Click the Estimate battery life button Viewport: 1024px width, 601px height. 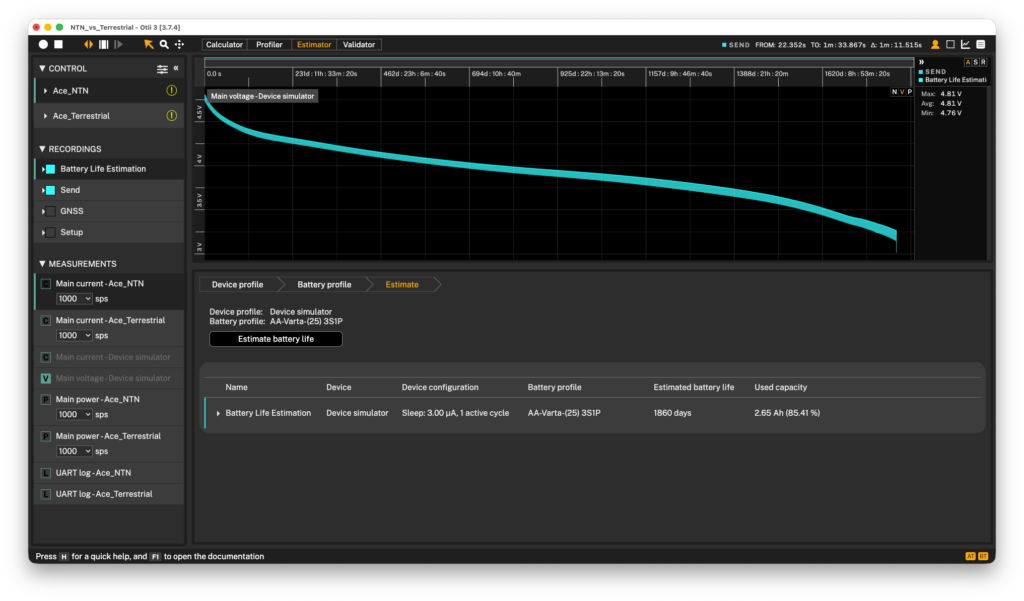click(276, 339)
